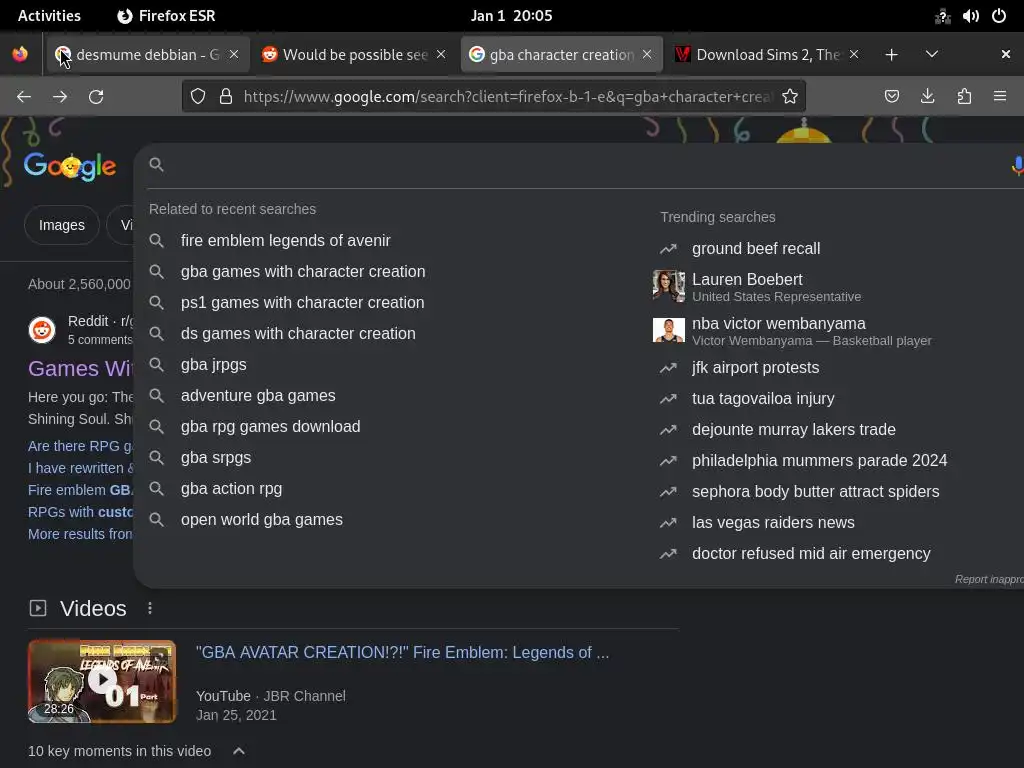The width and height of the screenshot is (1024, 768).
Task: Close the 'Would be possible see' tab
Action: coord(441,55)
